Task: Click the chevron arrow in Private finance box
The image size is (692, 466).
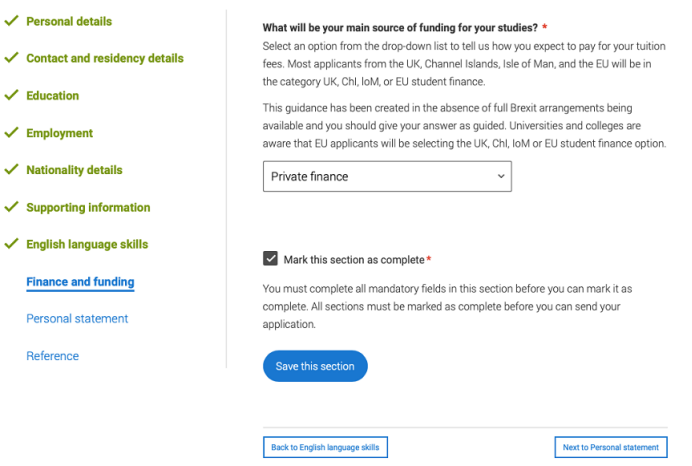Action: coord(501,176)
